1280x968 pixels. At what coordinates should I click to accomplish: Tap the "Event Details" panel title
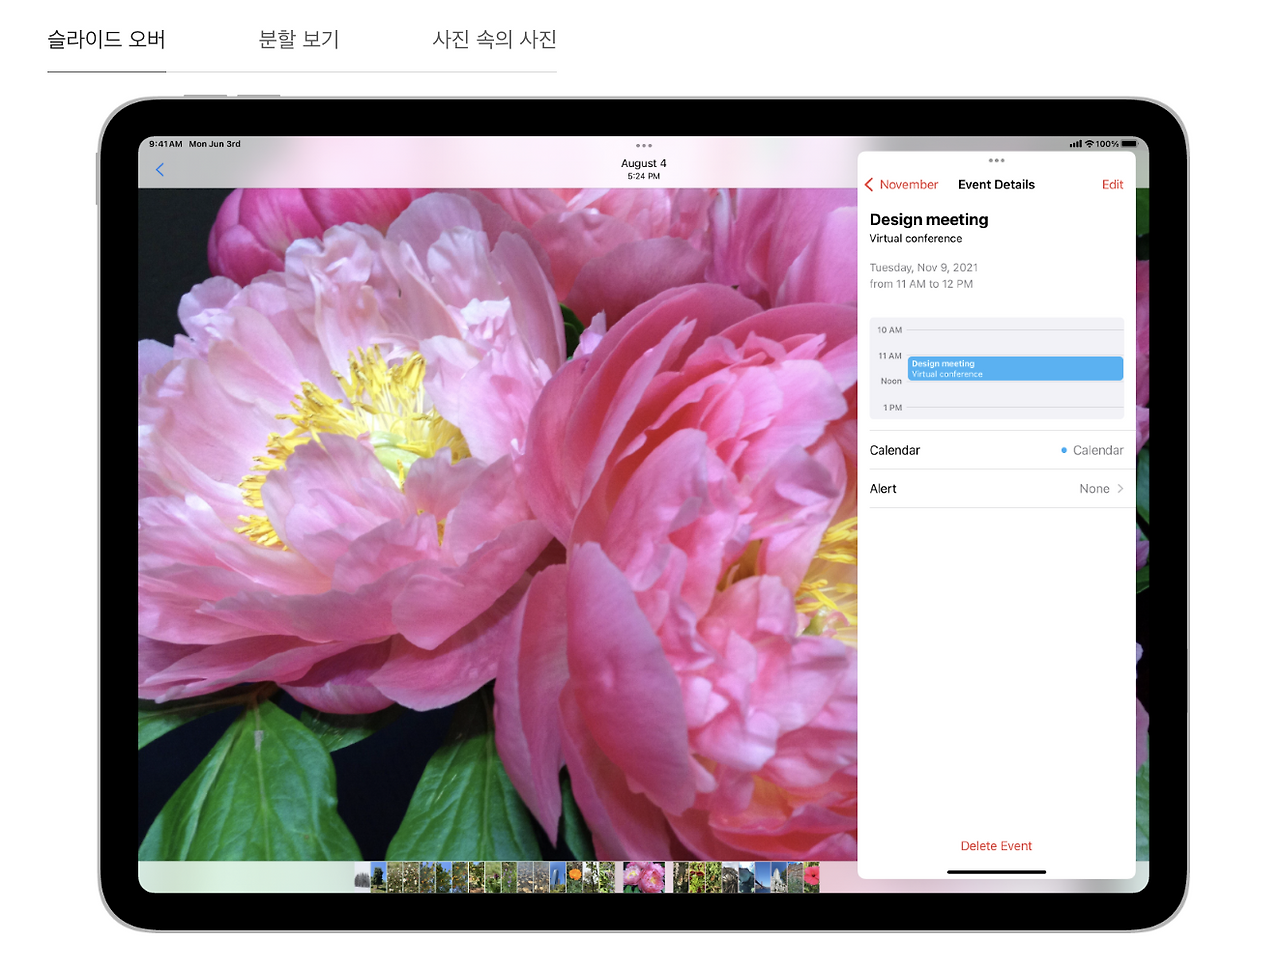tap(996, 185)
